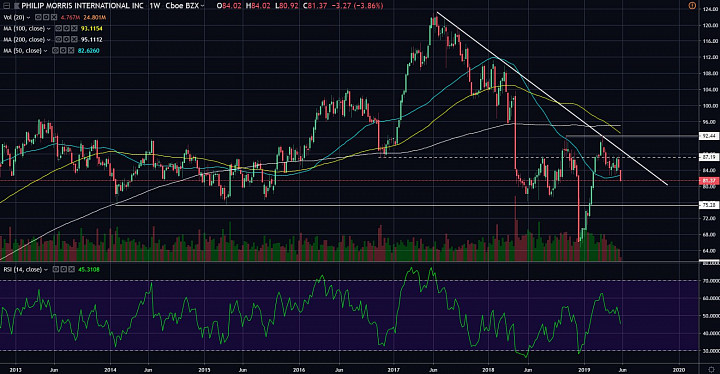
Task: Click the MA (50, close) indicator label
Action: click(22, 51)
